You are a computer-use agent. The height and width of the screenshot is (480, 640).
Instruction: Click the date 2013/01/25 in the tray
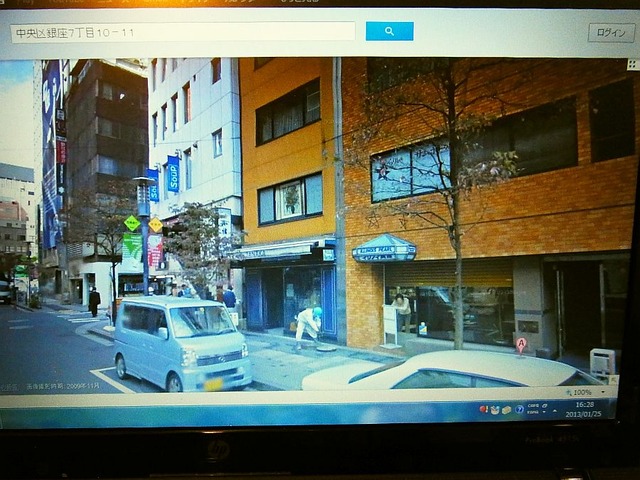pos(583,414)
